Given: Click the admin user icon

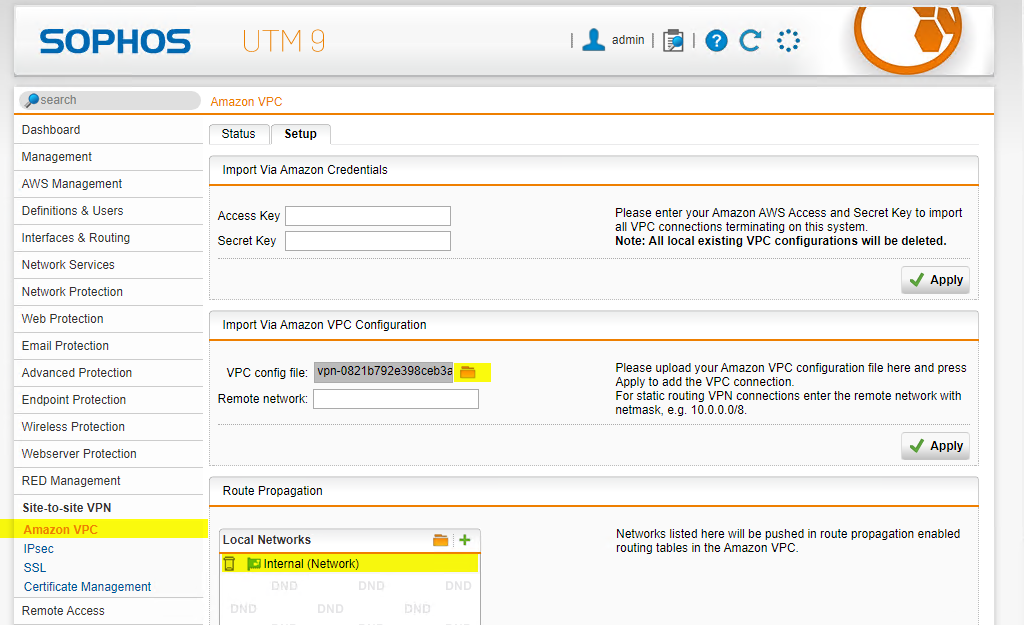Looking at the screenshot, I should pos(594,40).
